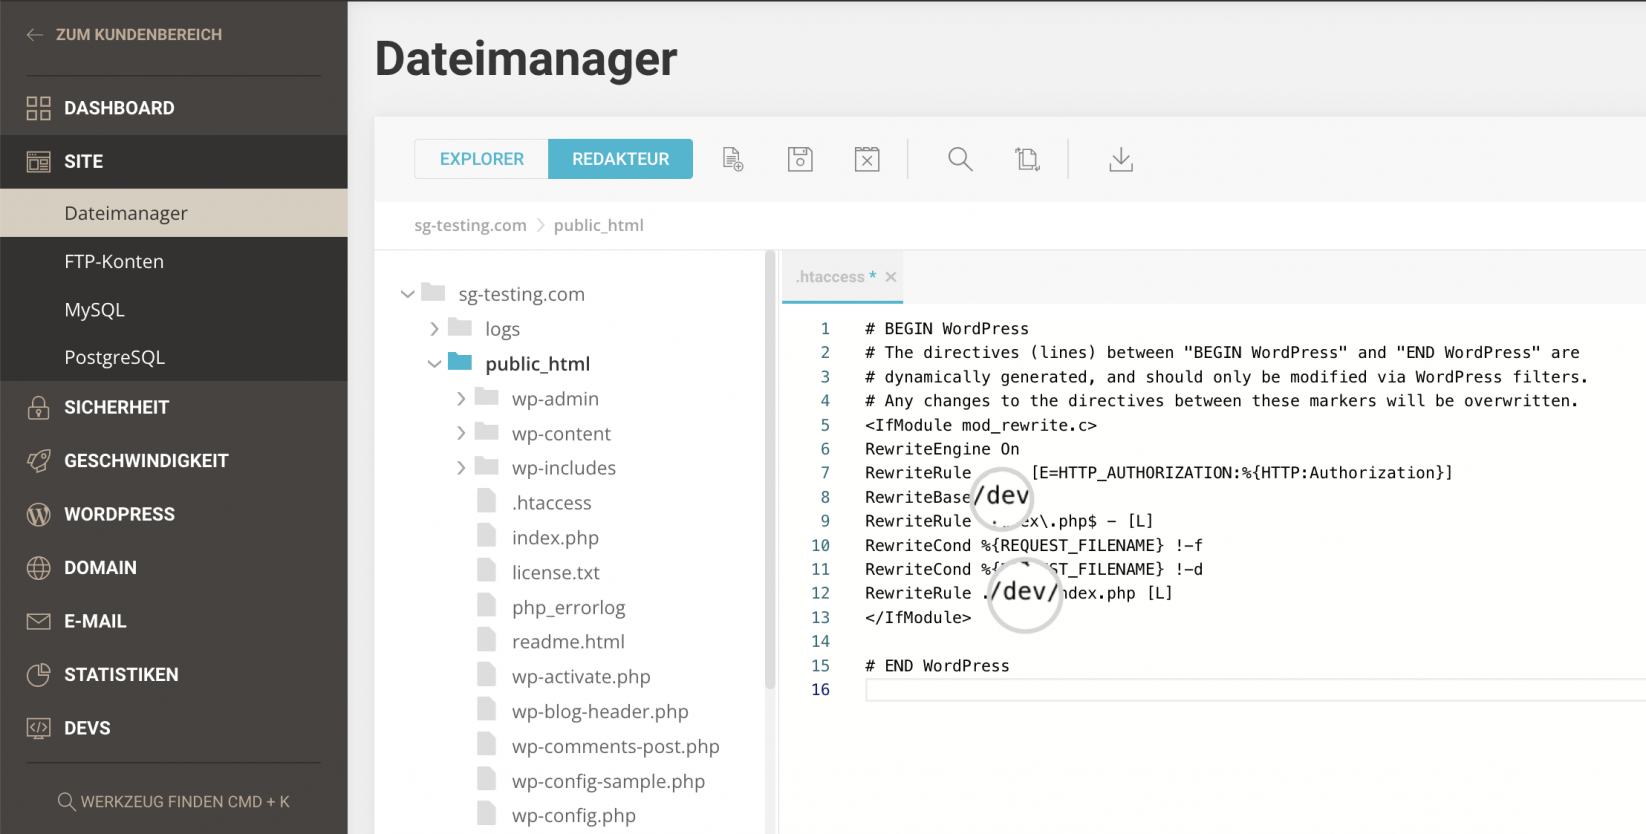The width and height of the screenshot is (1646, 834).
Task: Expand the logs folder chevron
Action: [x=434, y=328]
